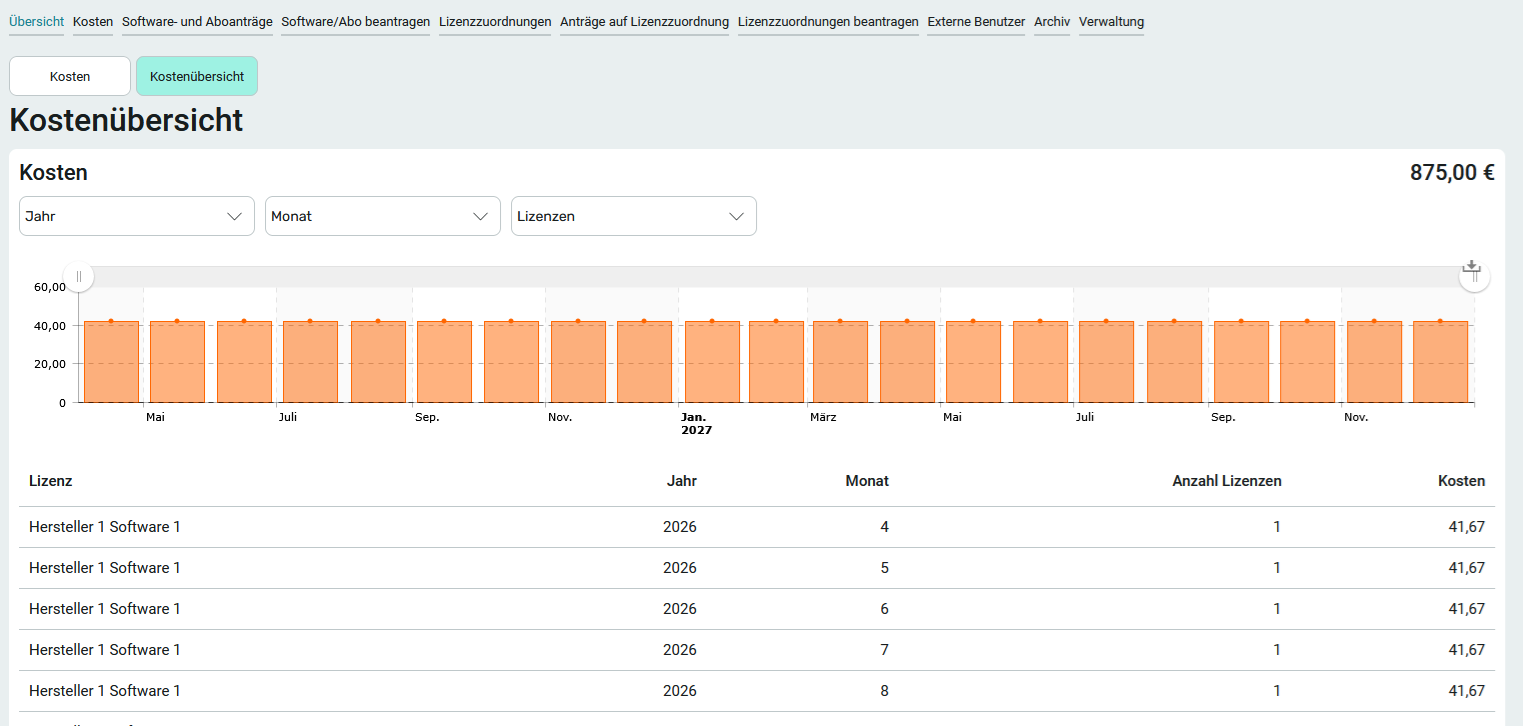Click the Jan. 2027 bar in the chart
This screenshot has width=1523, height=726.
(712, 362)
